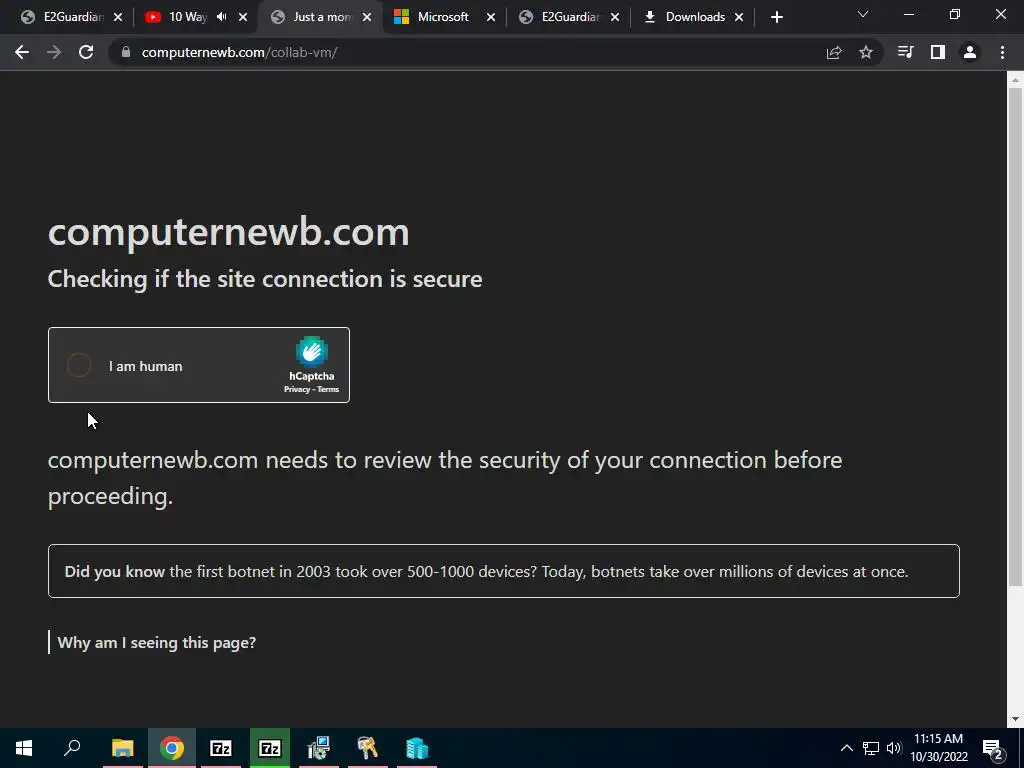
Task: Reload the current page
Action: (x=86, y=52)
